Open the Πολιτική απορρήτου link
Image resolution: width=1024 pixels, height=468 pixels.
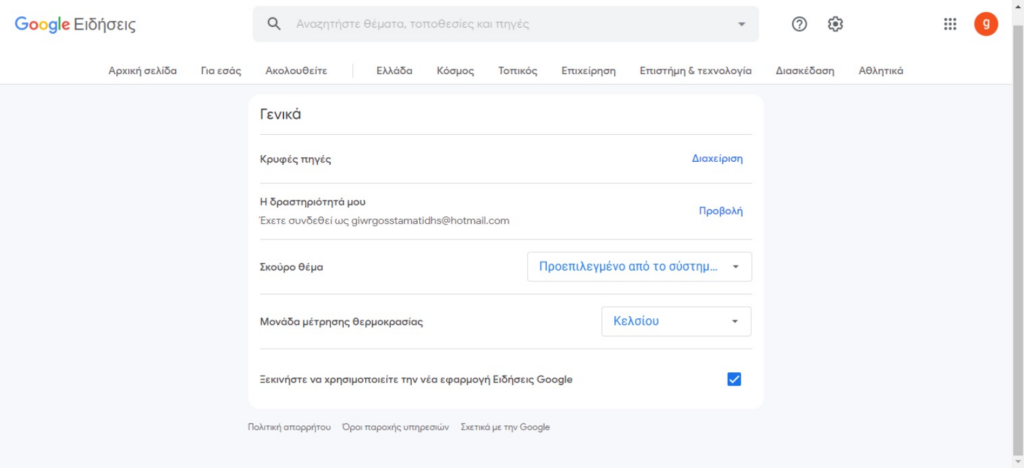coord(289,428)
